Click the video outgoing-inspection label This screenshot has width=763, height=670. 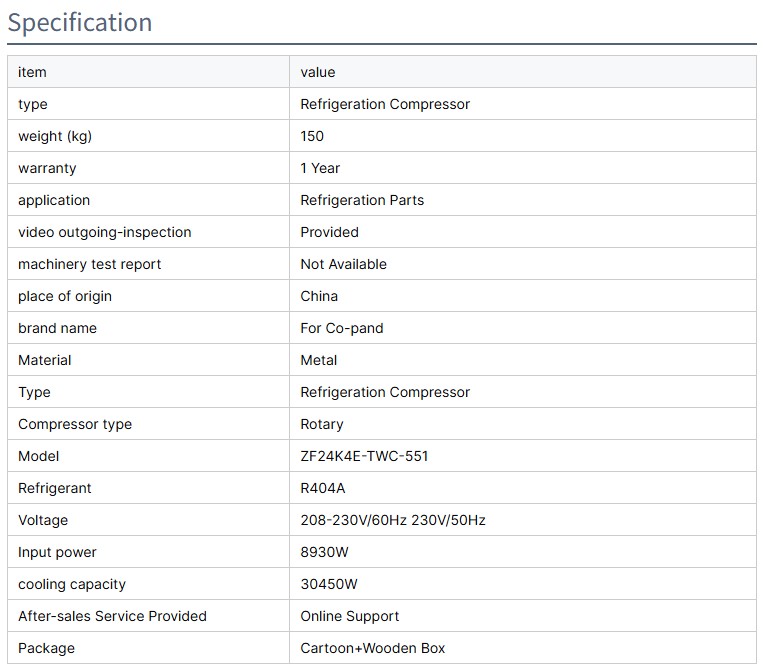[x=104, y=232]
